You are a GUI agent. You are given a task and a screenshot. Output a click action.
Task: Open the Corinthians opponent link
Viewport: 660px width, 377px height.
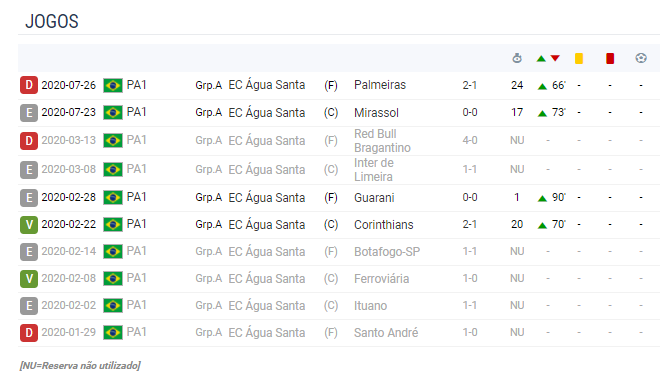tap(383, 225)
